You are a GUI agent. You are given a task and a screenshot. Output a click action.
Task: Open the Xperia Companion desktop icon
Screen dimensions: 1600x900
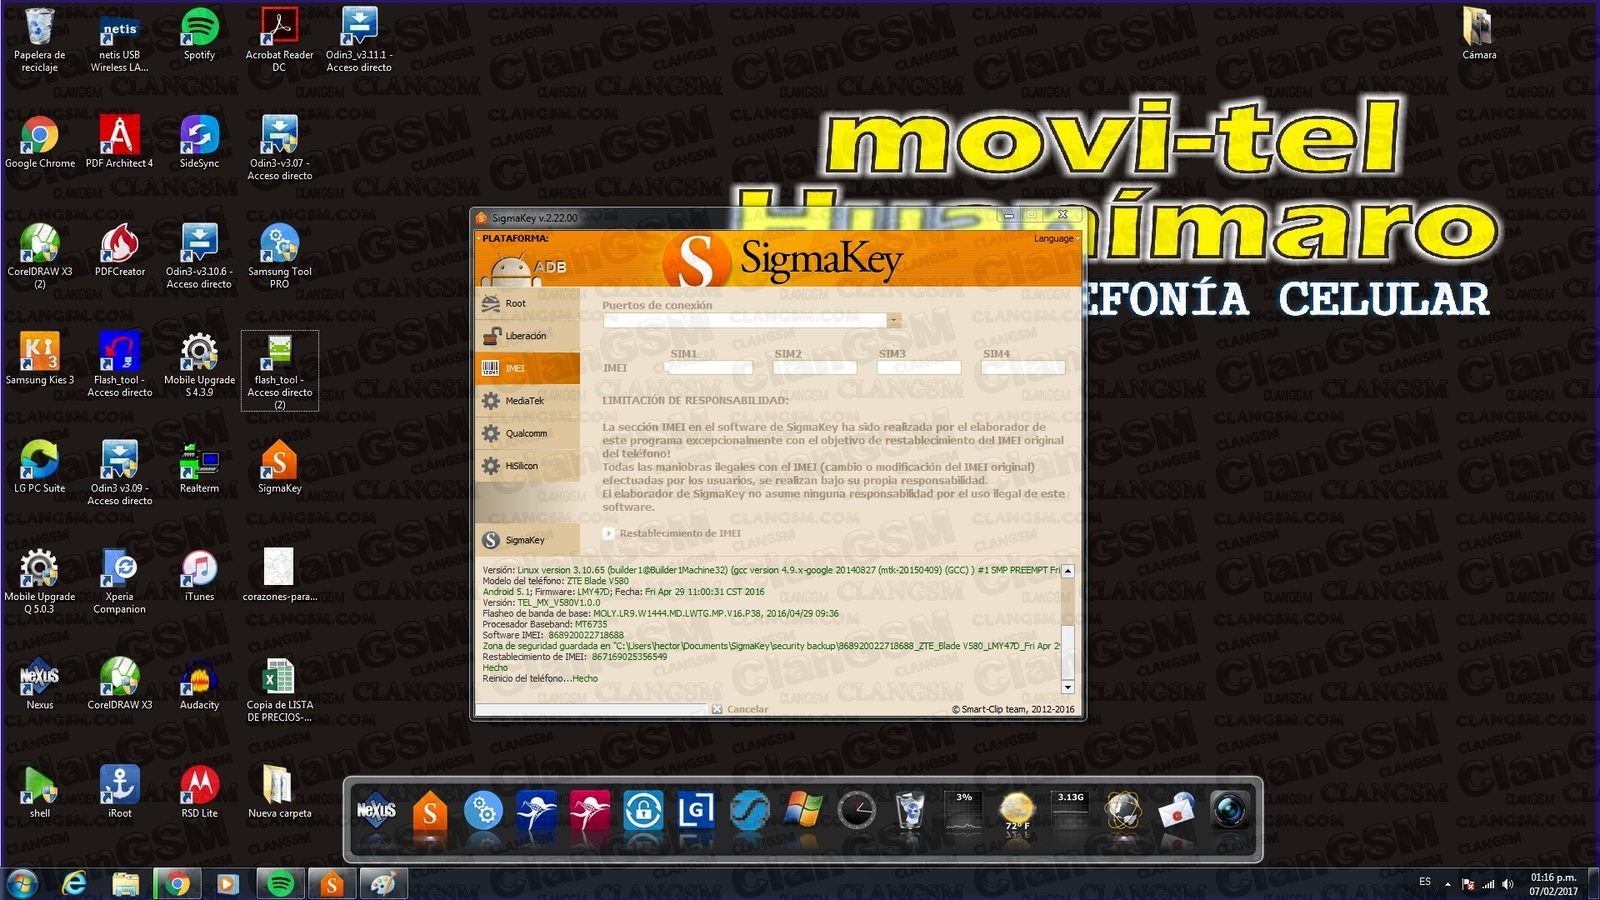pyautogui.click(x=119, y=582)
